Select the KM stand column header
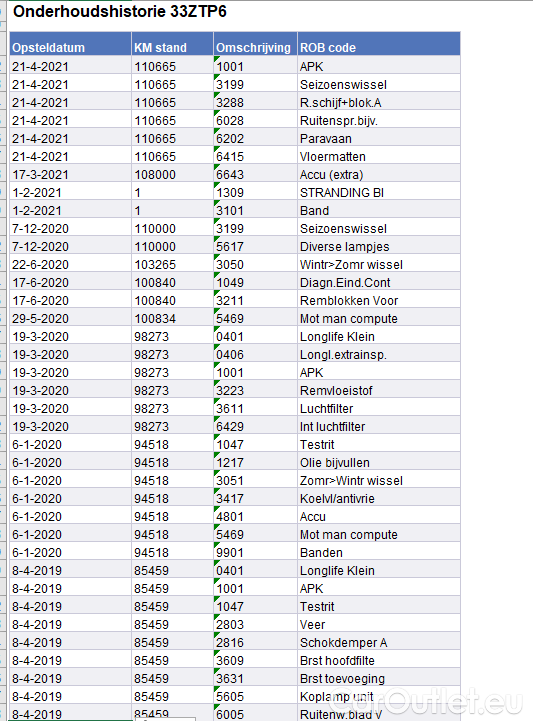533x721 pixels. [x=172, y=44]
